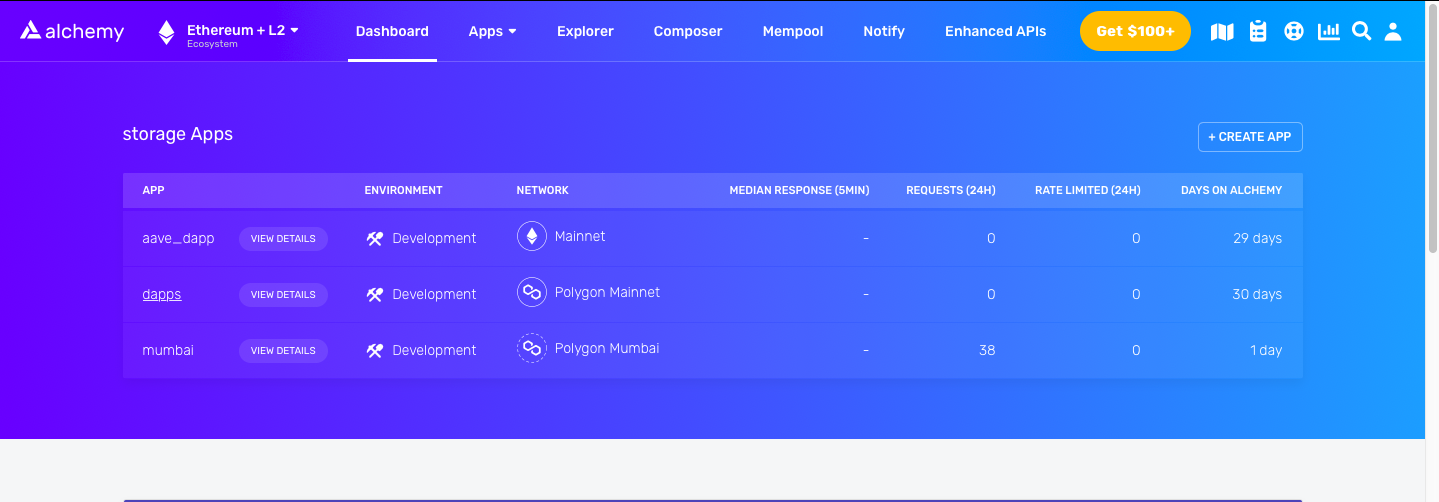Click the 29 days value

pos(1257,238)
